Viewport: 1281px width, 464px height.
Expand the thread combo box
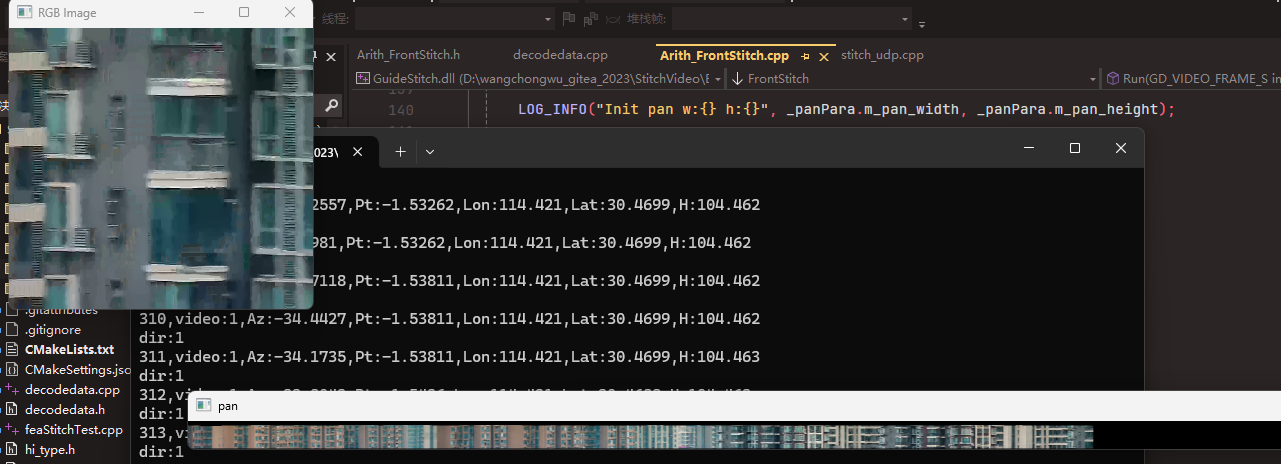tap(547, 18)
